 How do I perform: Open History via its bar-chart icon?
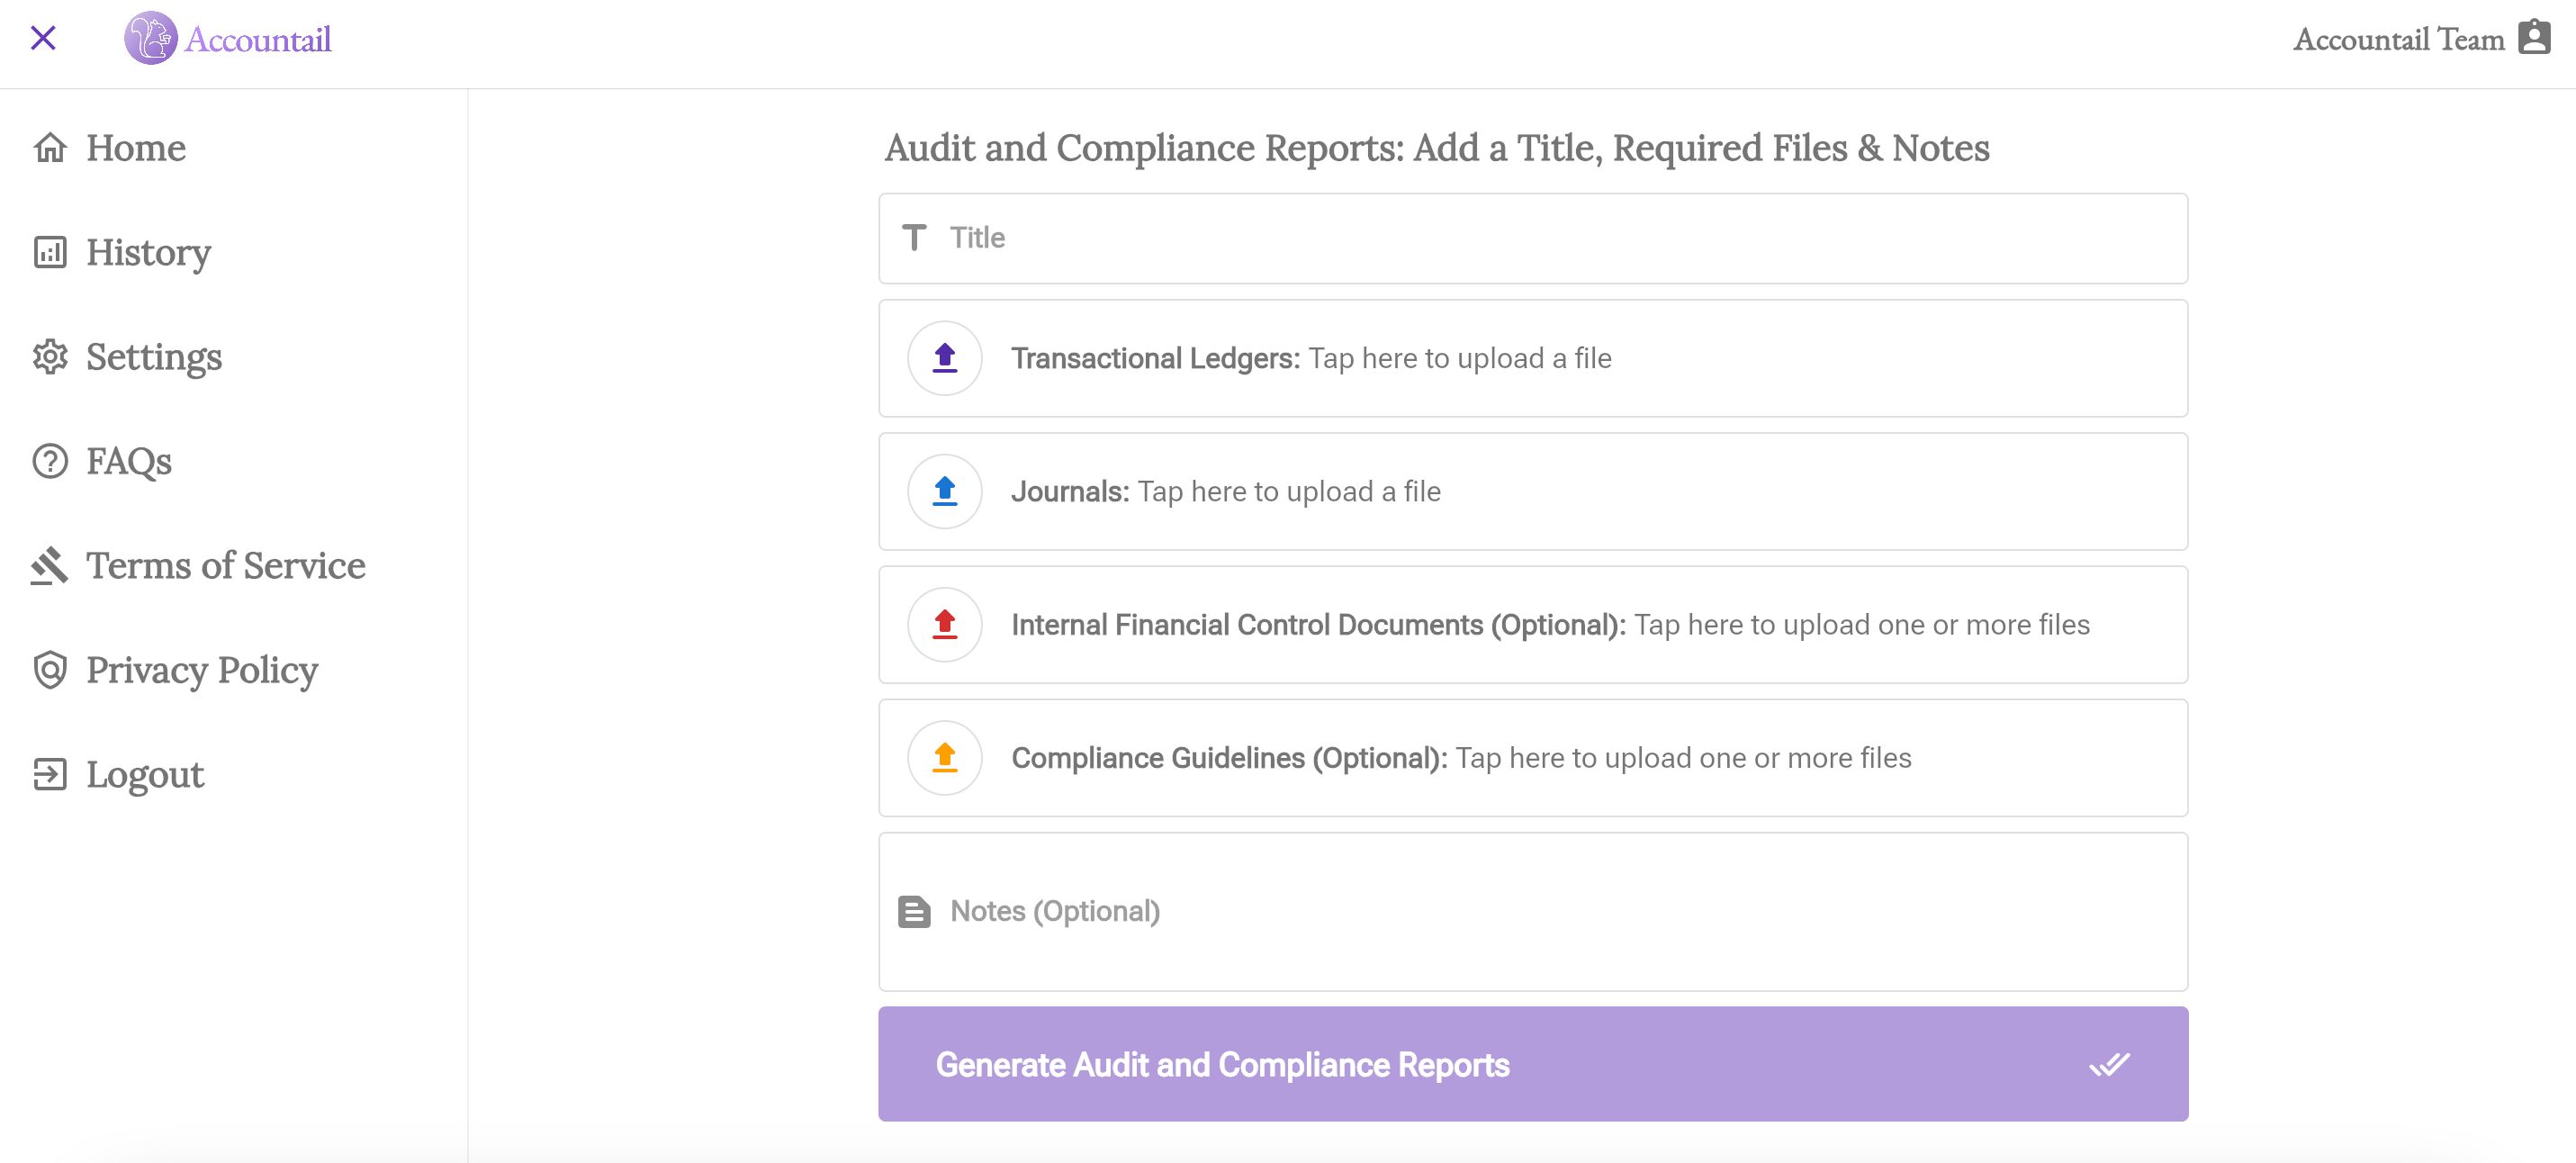click(x=49, y=252)
